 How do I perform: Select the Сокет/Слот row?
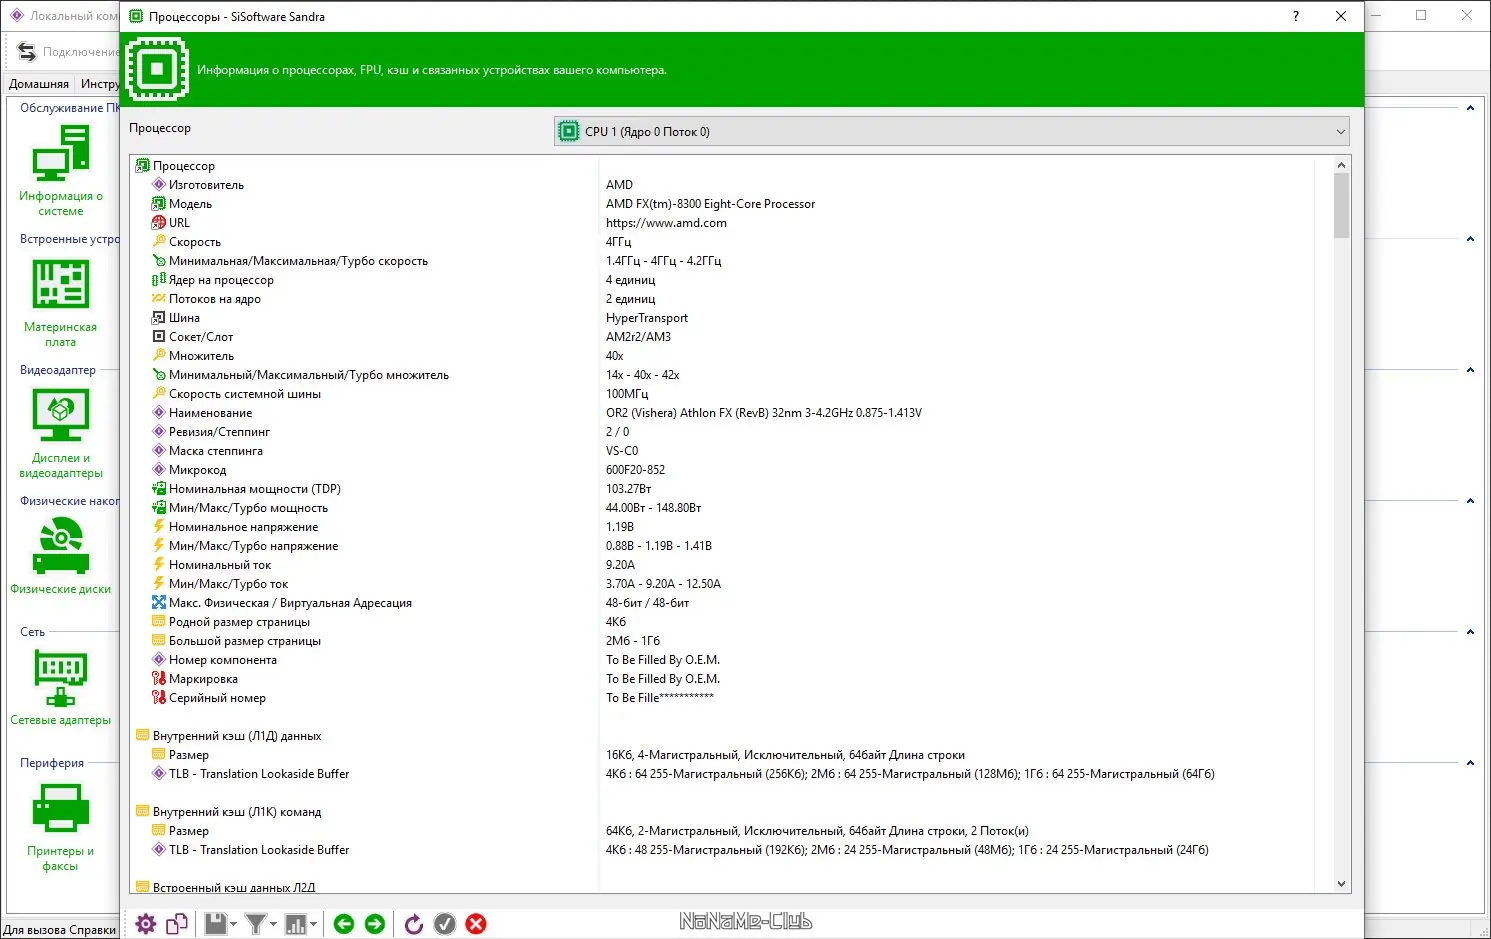tap(201, 337)
